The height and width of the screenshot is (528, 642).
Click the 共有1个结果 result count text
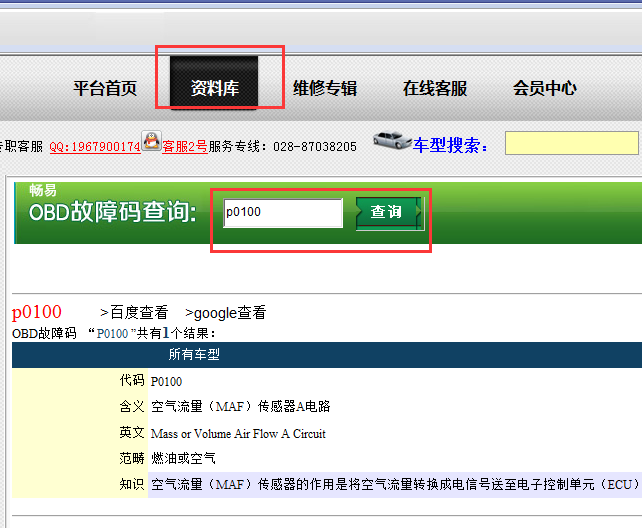click(x=176, y=333)
